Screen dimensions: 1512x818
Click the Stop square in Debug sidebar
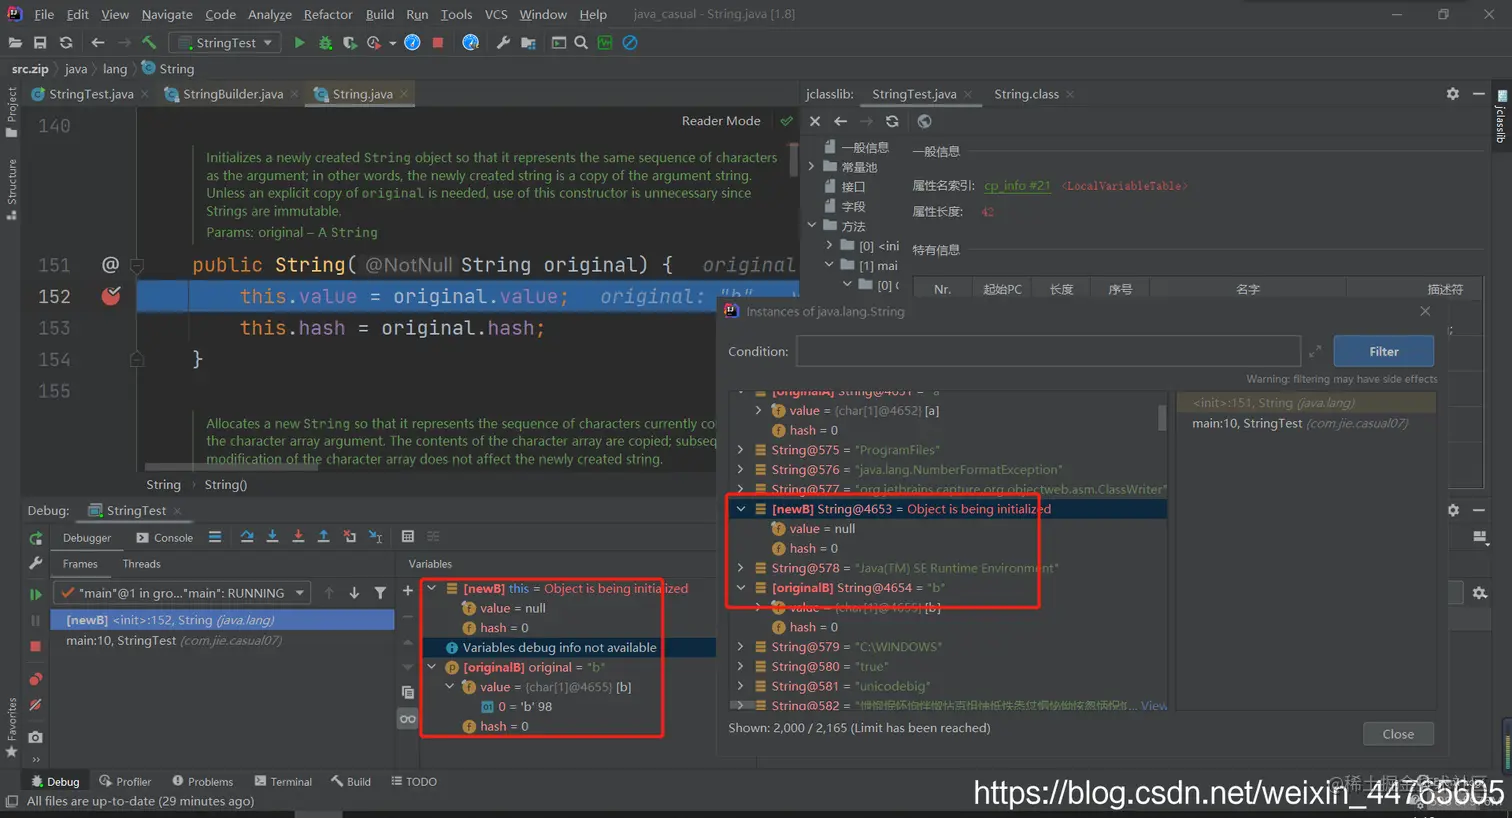(x=36, y=646)
